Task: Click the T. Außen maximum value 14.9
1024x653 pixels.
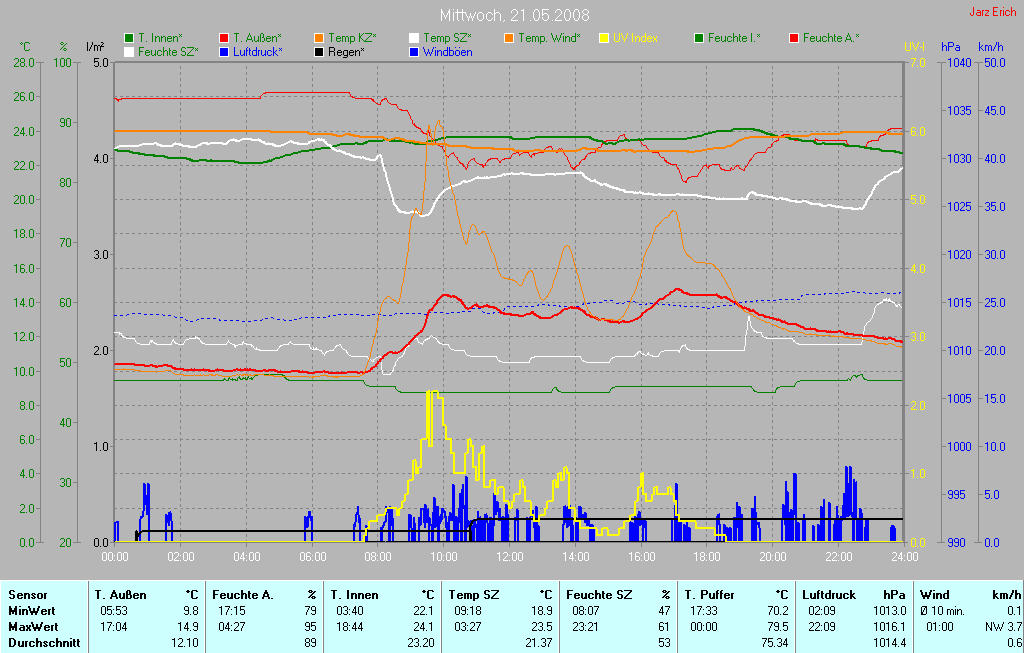Action: (x=190, y=627)
